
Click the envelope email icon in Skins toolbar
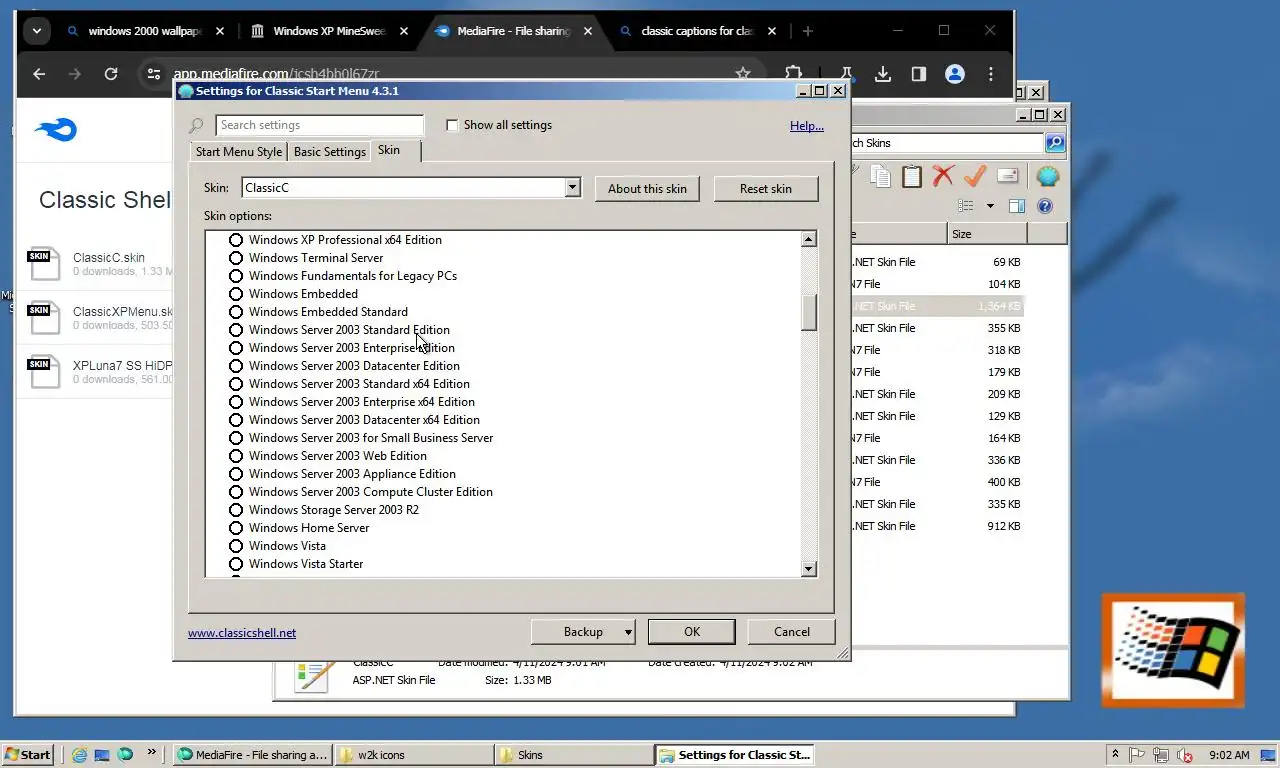1008,177
